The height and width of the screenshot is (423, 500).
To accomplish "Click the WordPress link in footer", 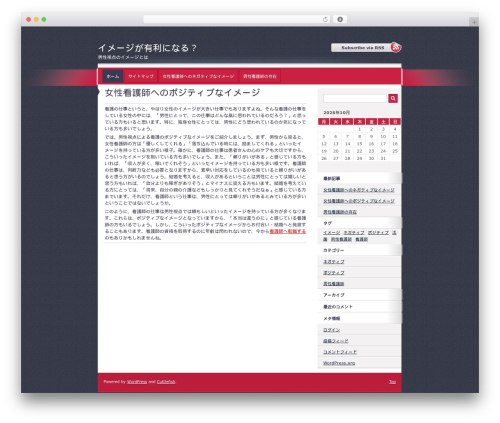I will click(137, 382).
